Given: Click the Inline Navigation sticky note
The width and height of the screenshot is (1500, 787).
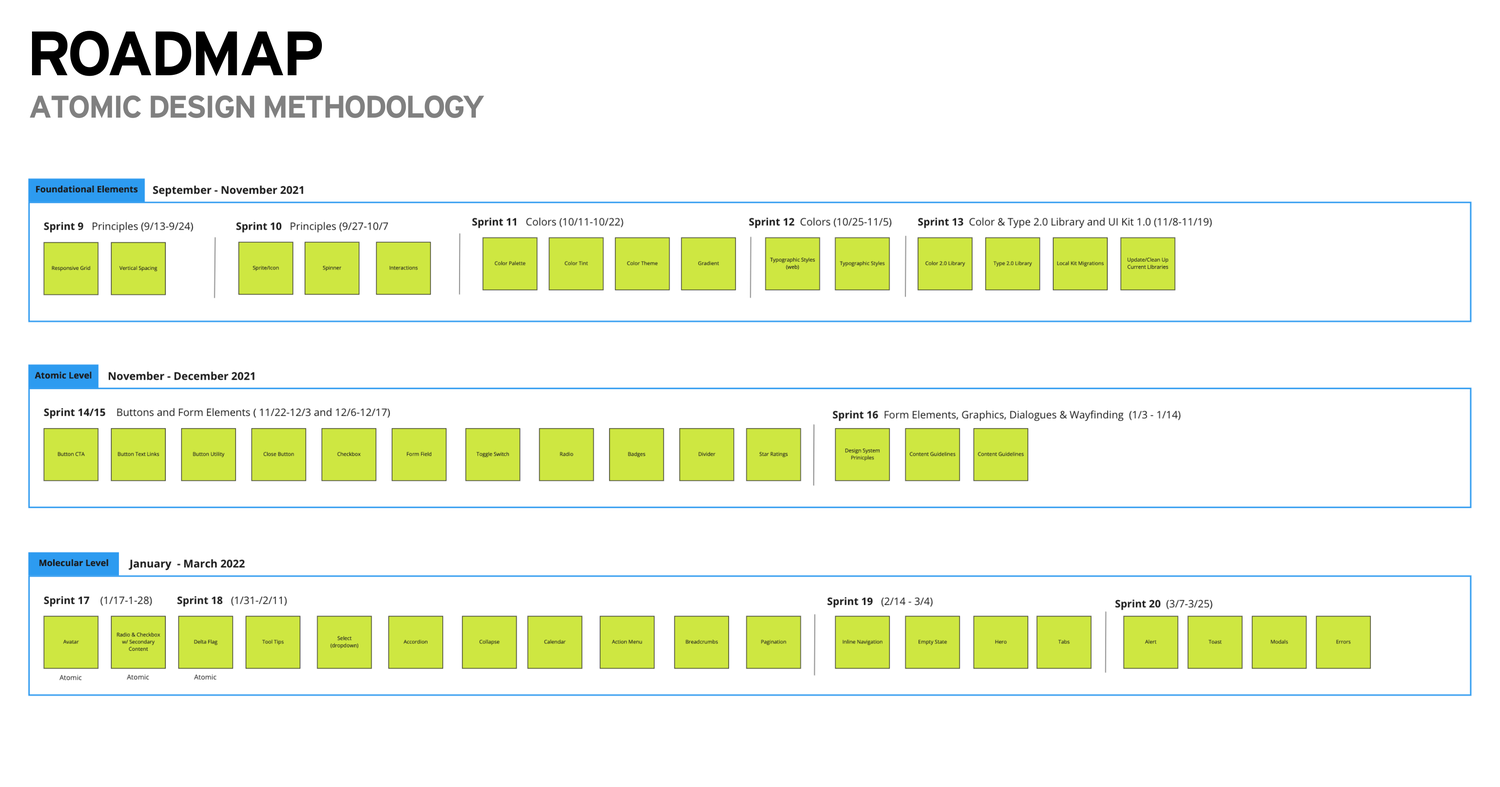Looking at the screenshot, I should tap(862, 642).
